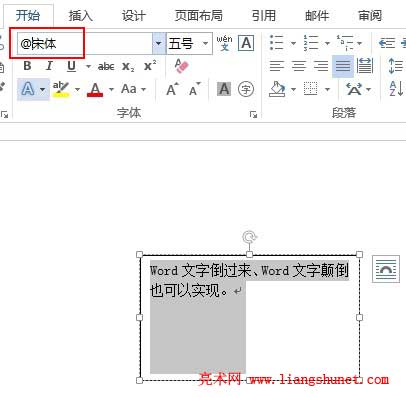The height and width of the screenshot is (397, 406).
Task: Click the @宋体 font name field
Action: (x=85, y=43)
